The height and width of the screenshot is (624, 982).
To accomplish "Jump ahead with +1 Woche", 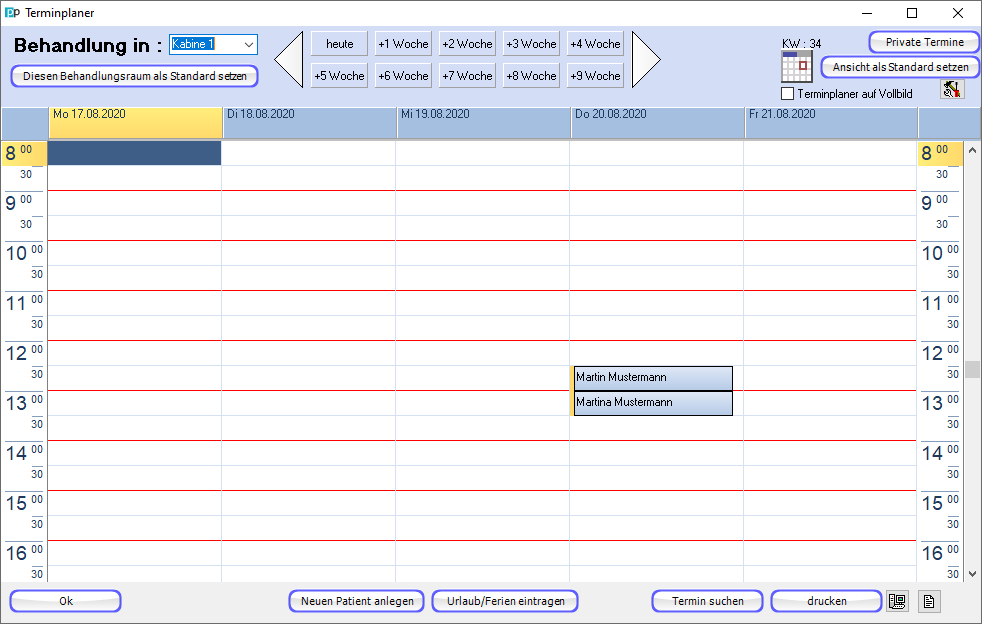I will pos(403,44).
